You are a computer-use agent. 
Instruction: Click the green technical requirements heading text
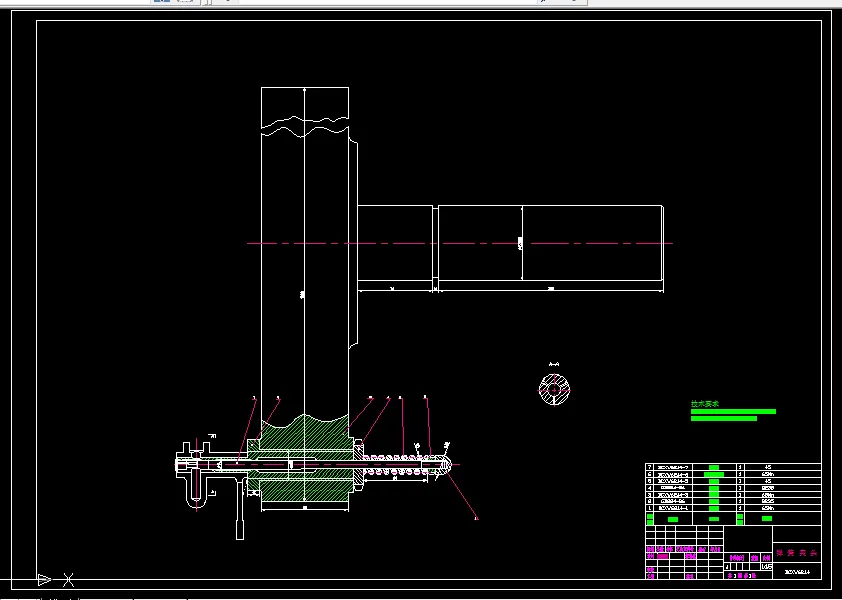705,403
